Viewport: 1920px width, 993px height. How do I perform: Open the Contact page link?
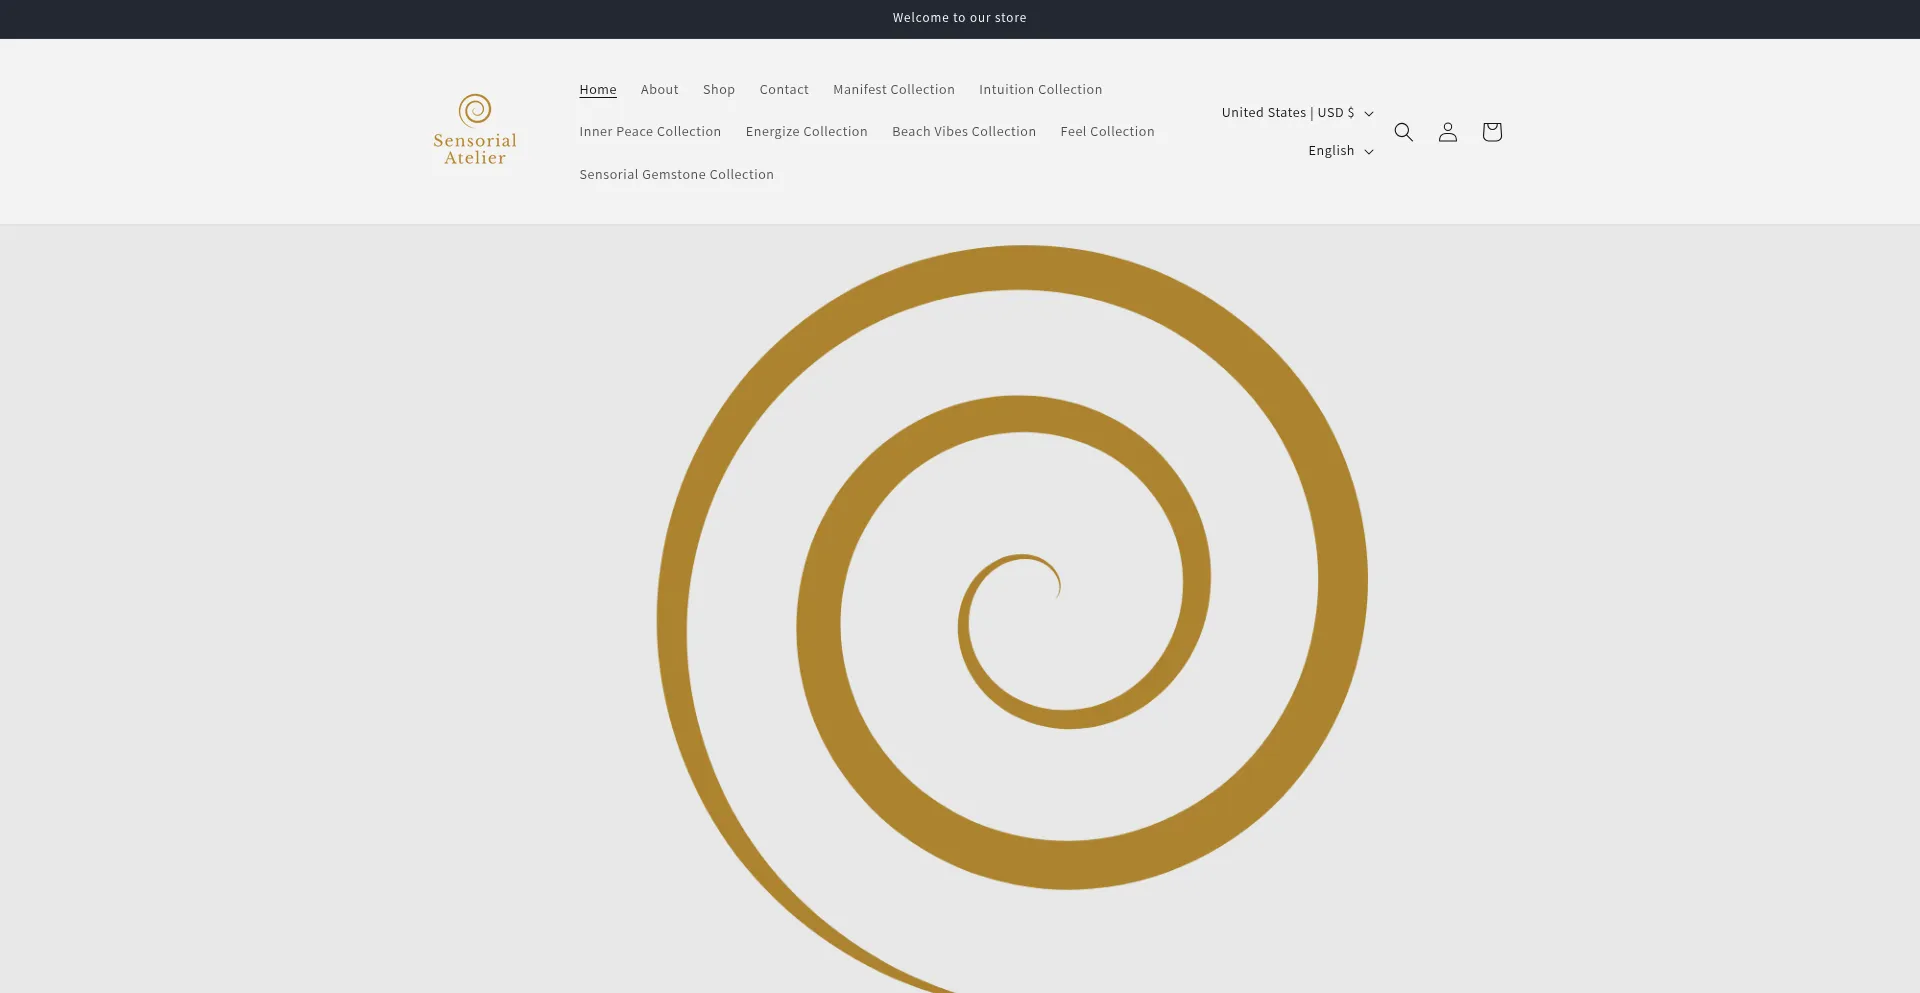pyautogui.click(x=783, y=90)
